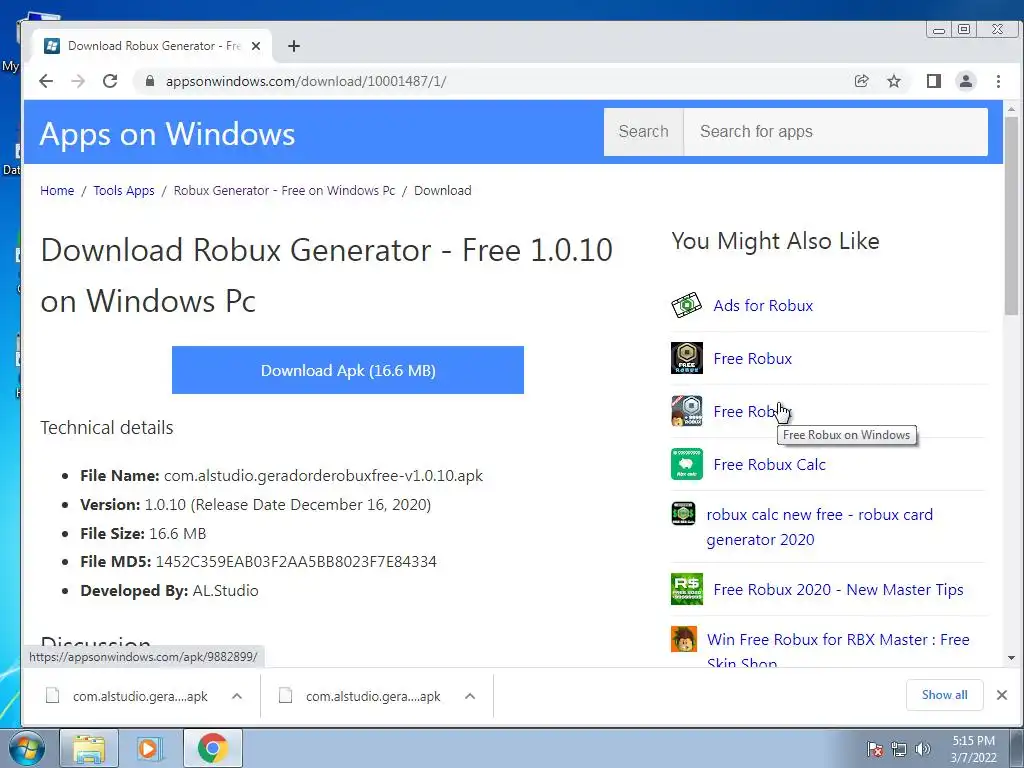Click the Version 1.0.10 release date line
The width and height of the screenshot is (1024, 768).
coord(255,504)
